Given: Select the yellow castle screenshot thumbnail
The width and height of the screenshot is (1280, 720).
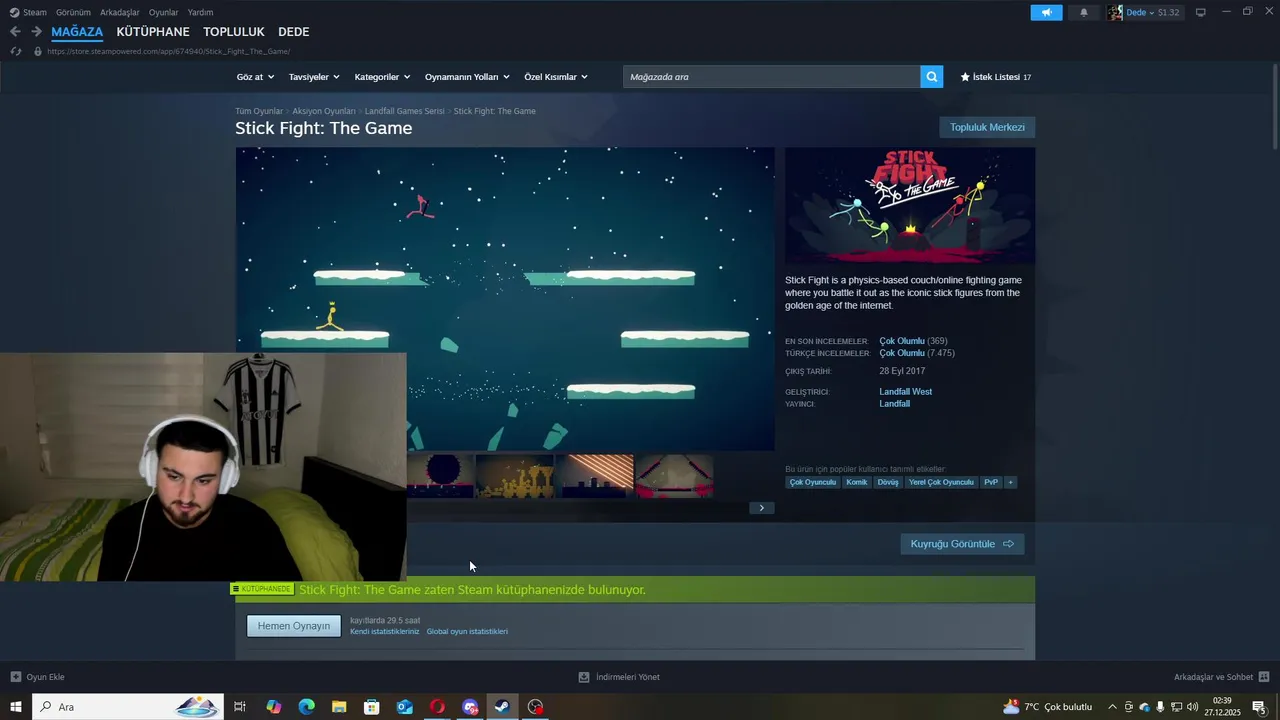Looking at the screenshot, I should click(514, 476).
